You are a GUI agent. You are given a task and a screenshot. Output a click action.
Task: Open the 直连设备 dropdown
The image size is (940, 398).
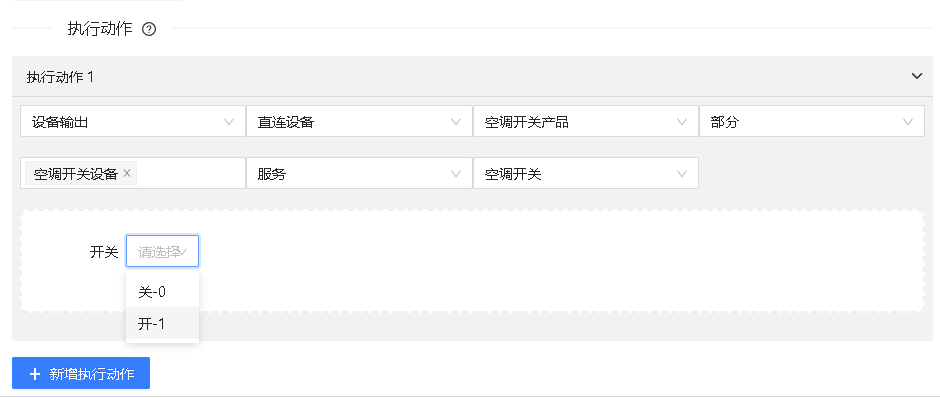[359, 122]
